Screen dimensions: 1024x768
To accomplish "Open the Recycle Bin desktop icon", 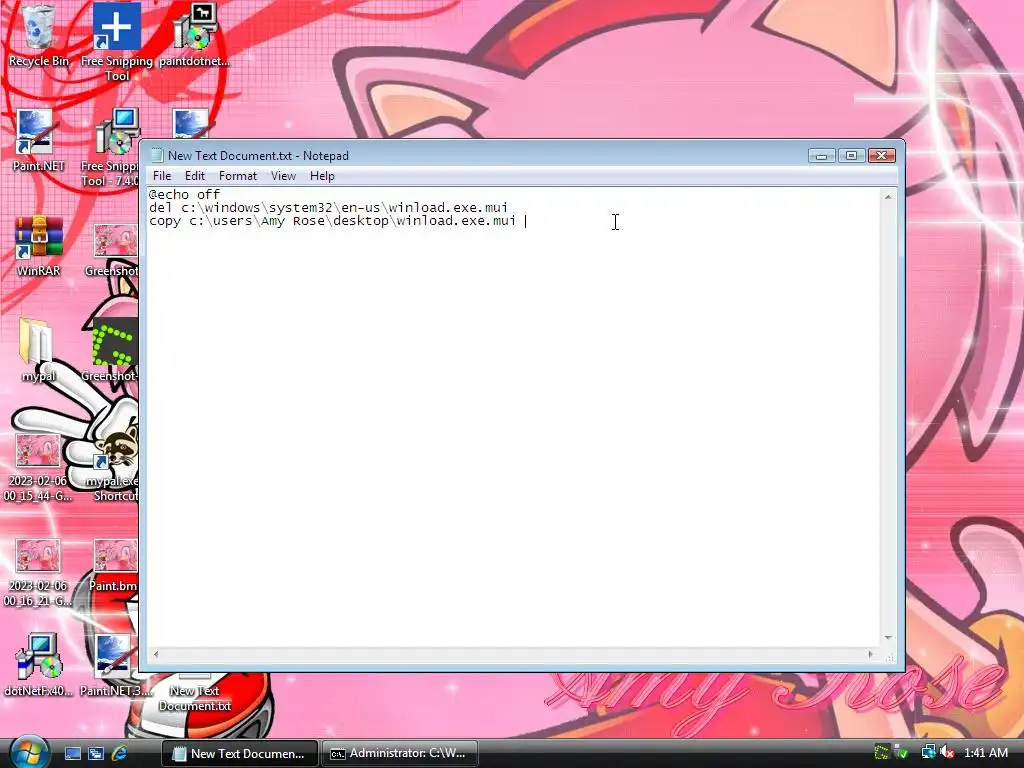I will 39,35.
